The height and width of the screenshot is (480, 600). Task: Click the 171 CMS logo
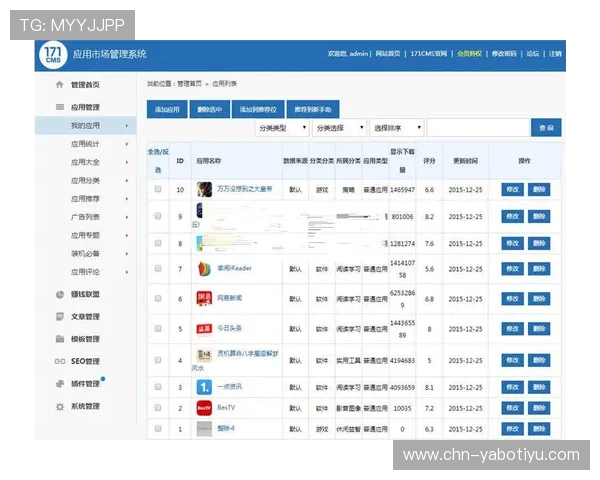pyautogui.click(x=53, y=55)
